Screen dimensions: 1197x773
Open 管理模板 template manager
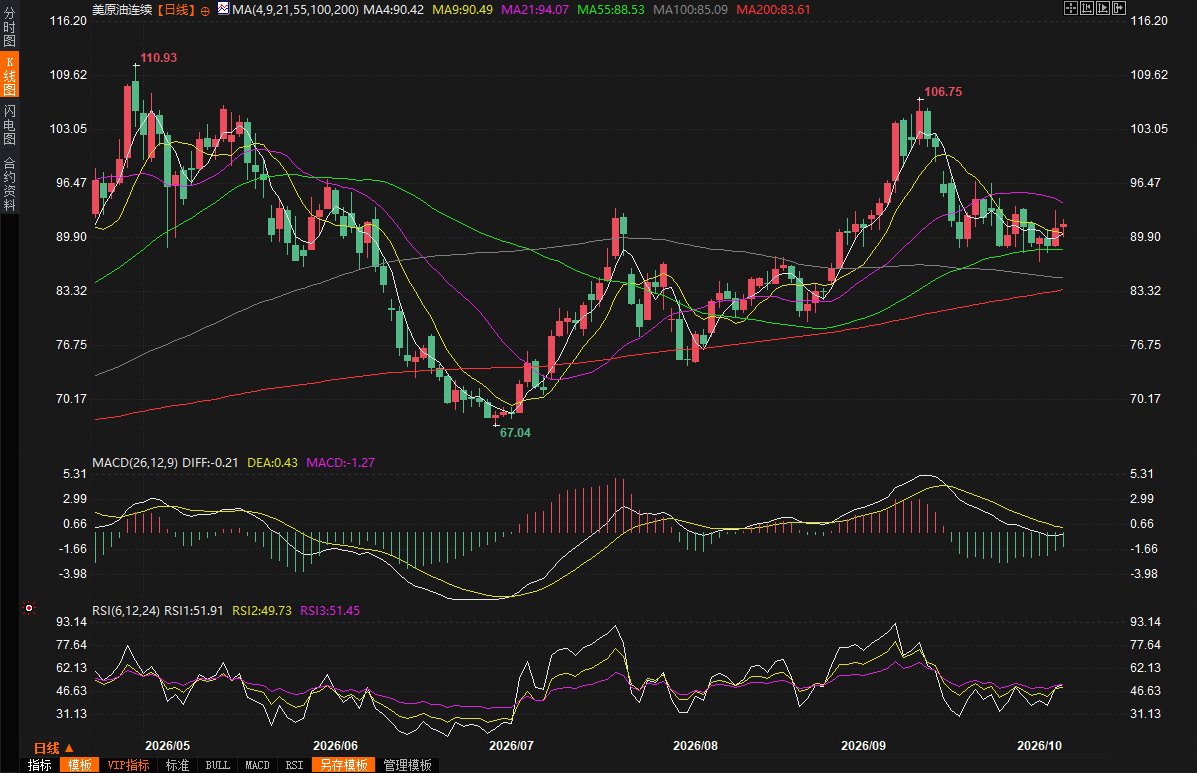[408, 765]
